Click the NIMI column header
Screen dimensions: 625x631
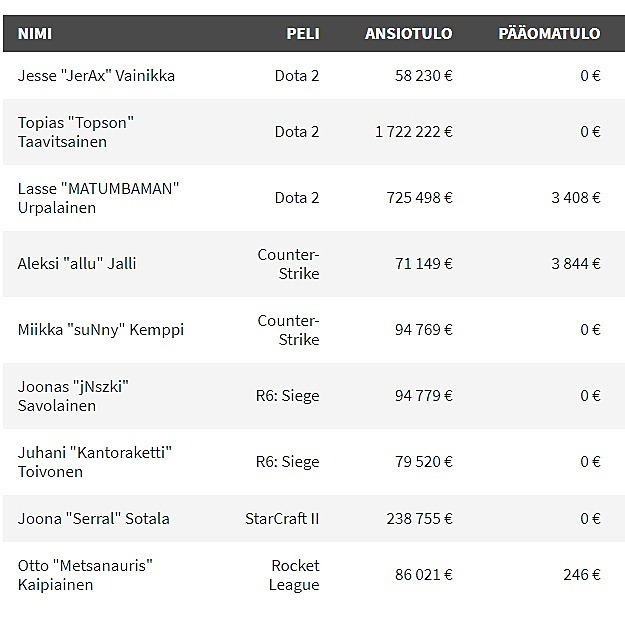coord(35,33)
